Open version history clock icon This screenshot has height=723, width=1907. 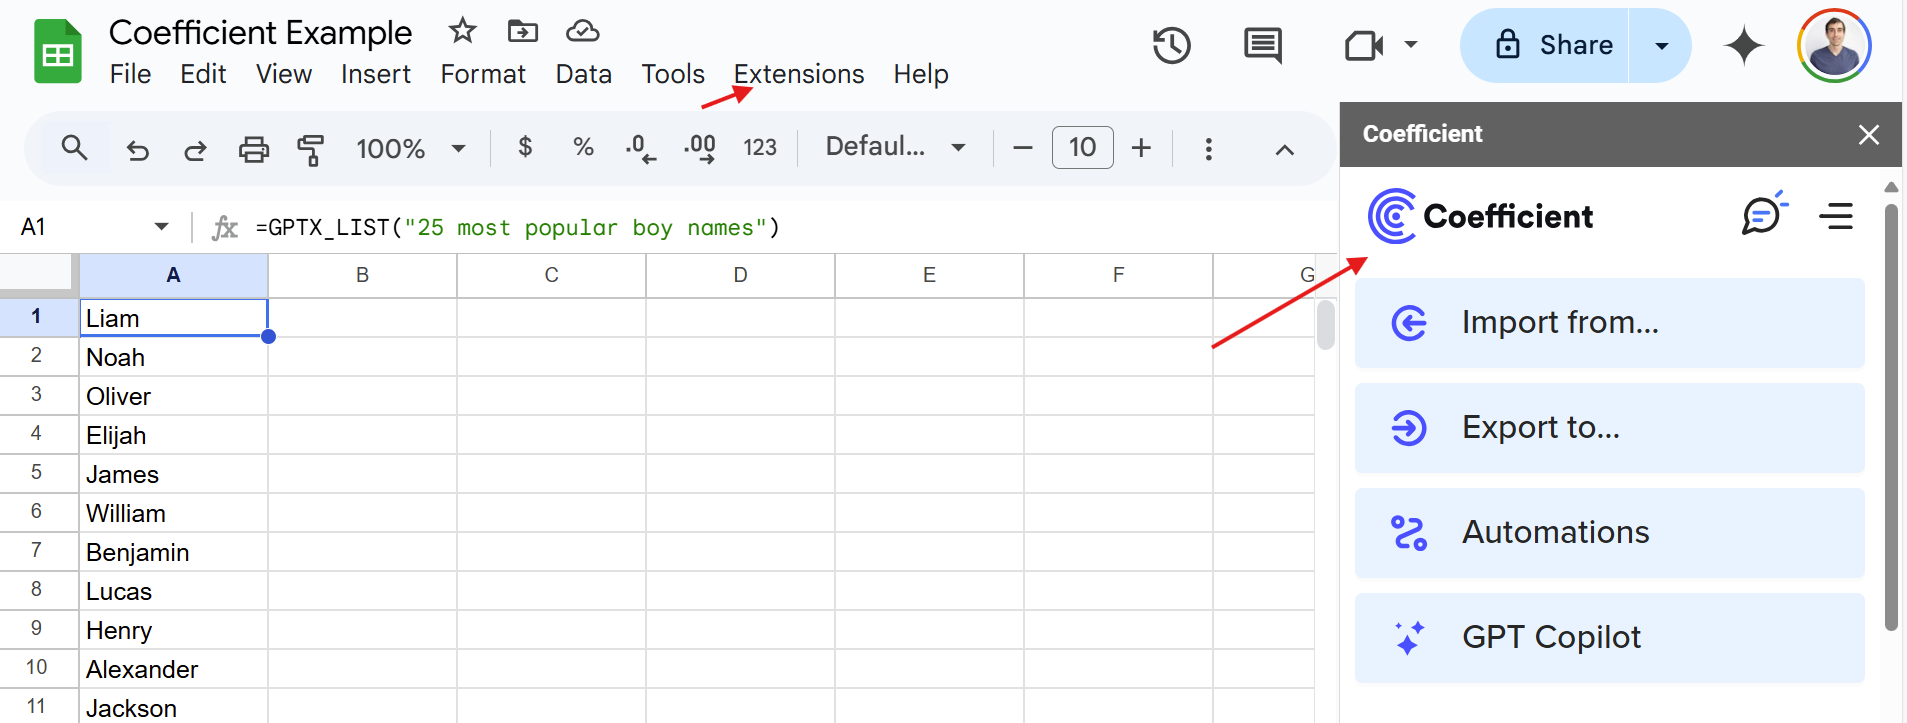click(x=1171, y=46)
